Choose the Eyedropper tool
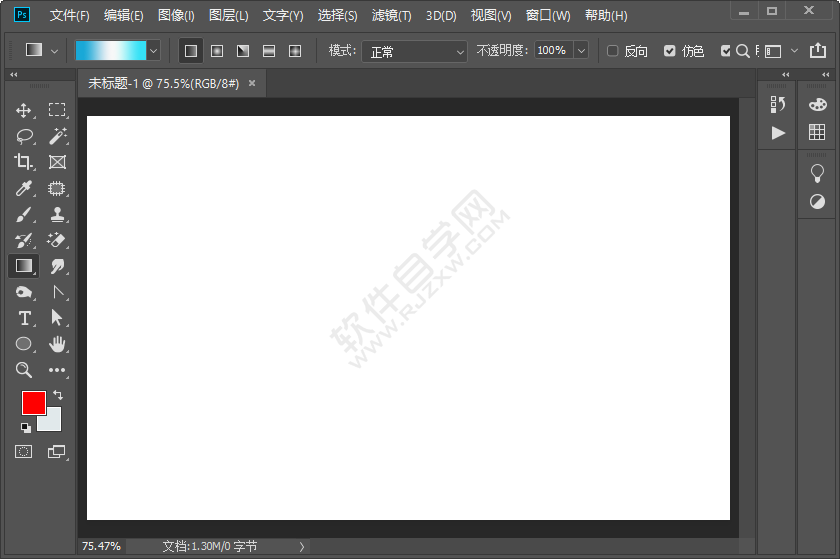 coord(24,188)
